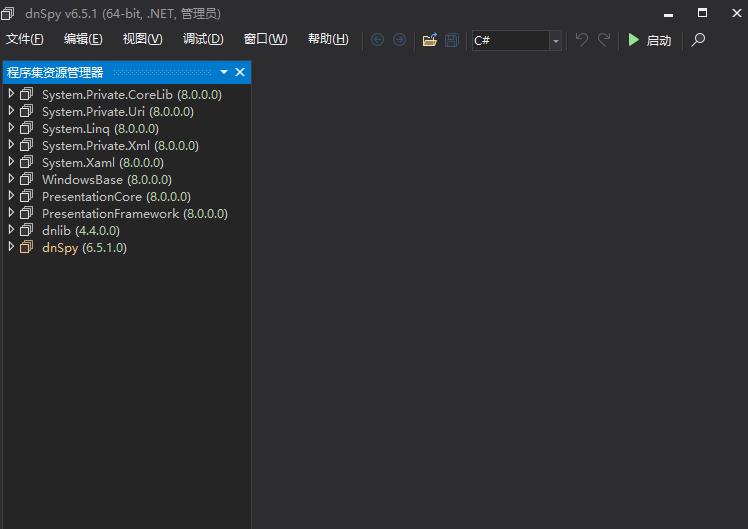The image size is (748, 529).
Task: Close the 程序集资源管理器 panel
Action: tap(240, 72)
